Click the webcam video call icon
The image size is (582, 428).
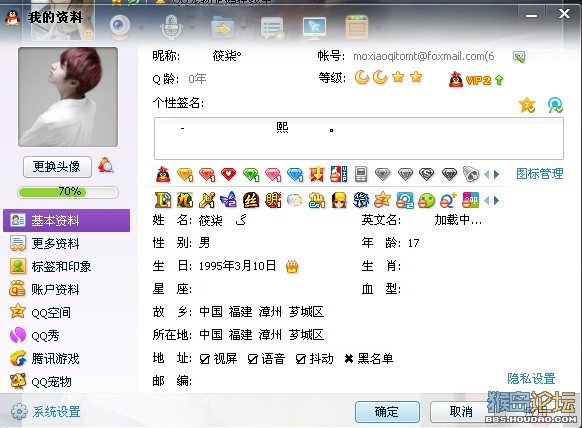point(120,27)
